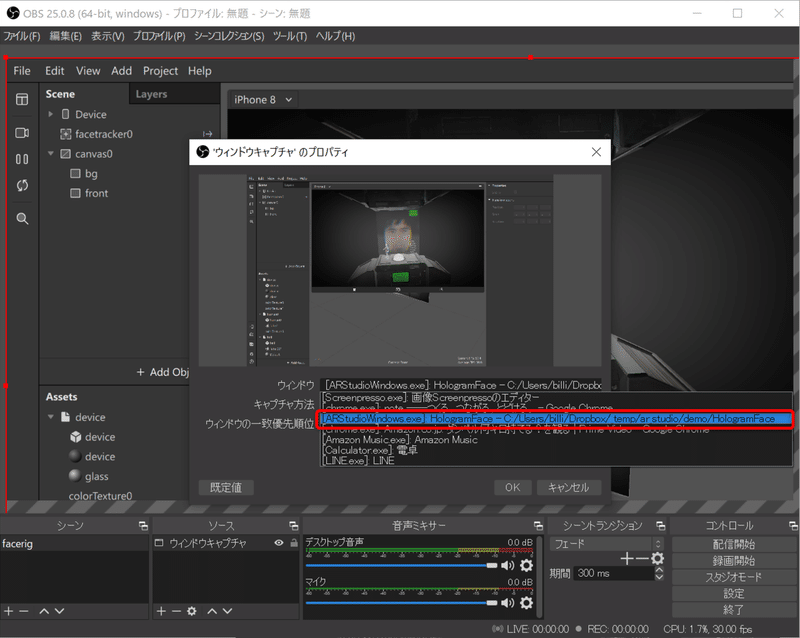Click the search magnifier icon in Spark AR sidebar

click(22, 218)
